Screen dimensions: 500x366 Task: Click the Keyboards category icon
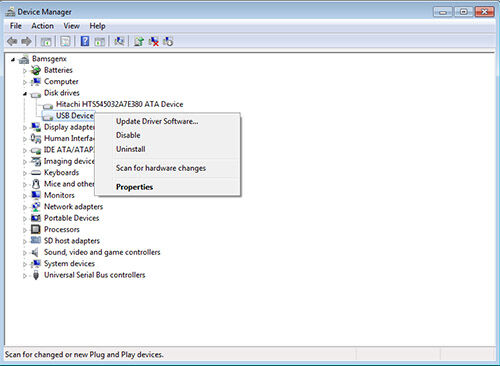(x=36, y=173)
